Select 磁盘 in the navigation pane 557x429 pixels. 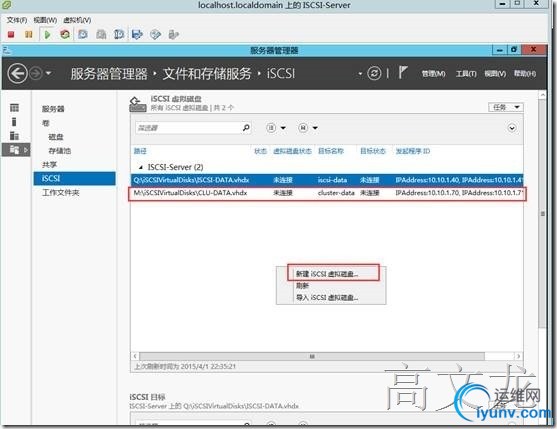click(55, 137)
